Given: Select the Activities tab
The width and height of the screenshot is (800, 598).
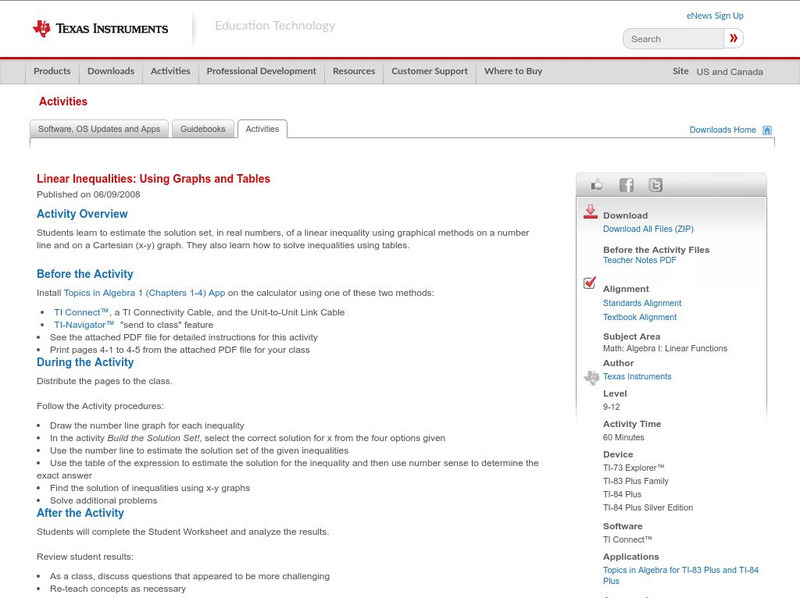Looking at the screenshot, I should tap(262, 129).
